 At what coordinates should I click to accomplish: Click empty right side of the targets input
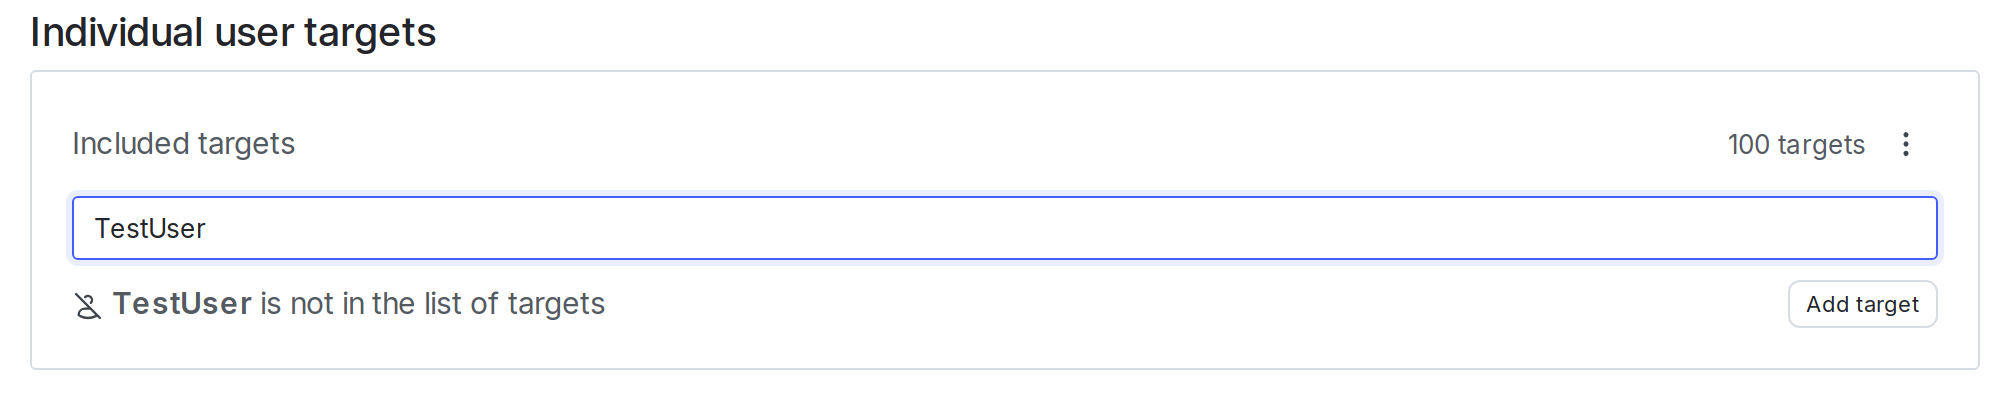click(1500, 228)
